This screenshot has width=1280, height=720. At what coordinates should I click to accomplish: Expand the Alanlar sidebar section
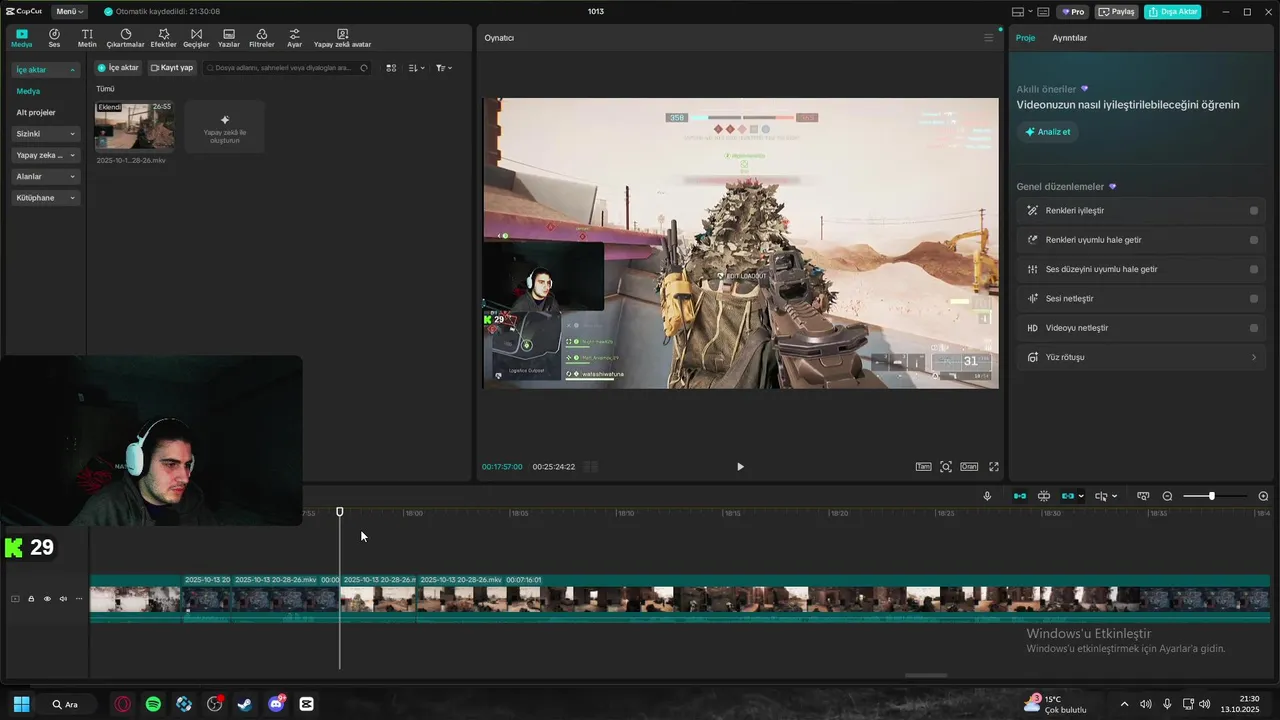click(x=46, y=176)
